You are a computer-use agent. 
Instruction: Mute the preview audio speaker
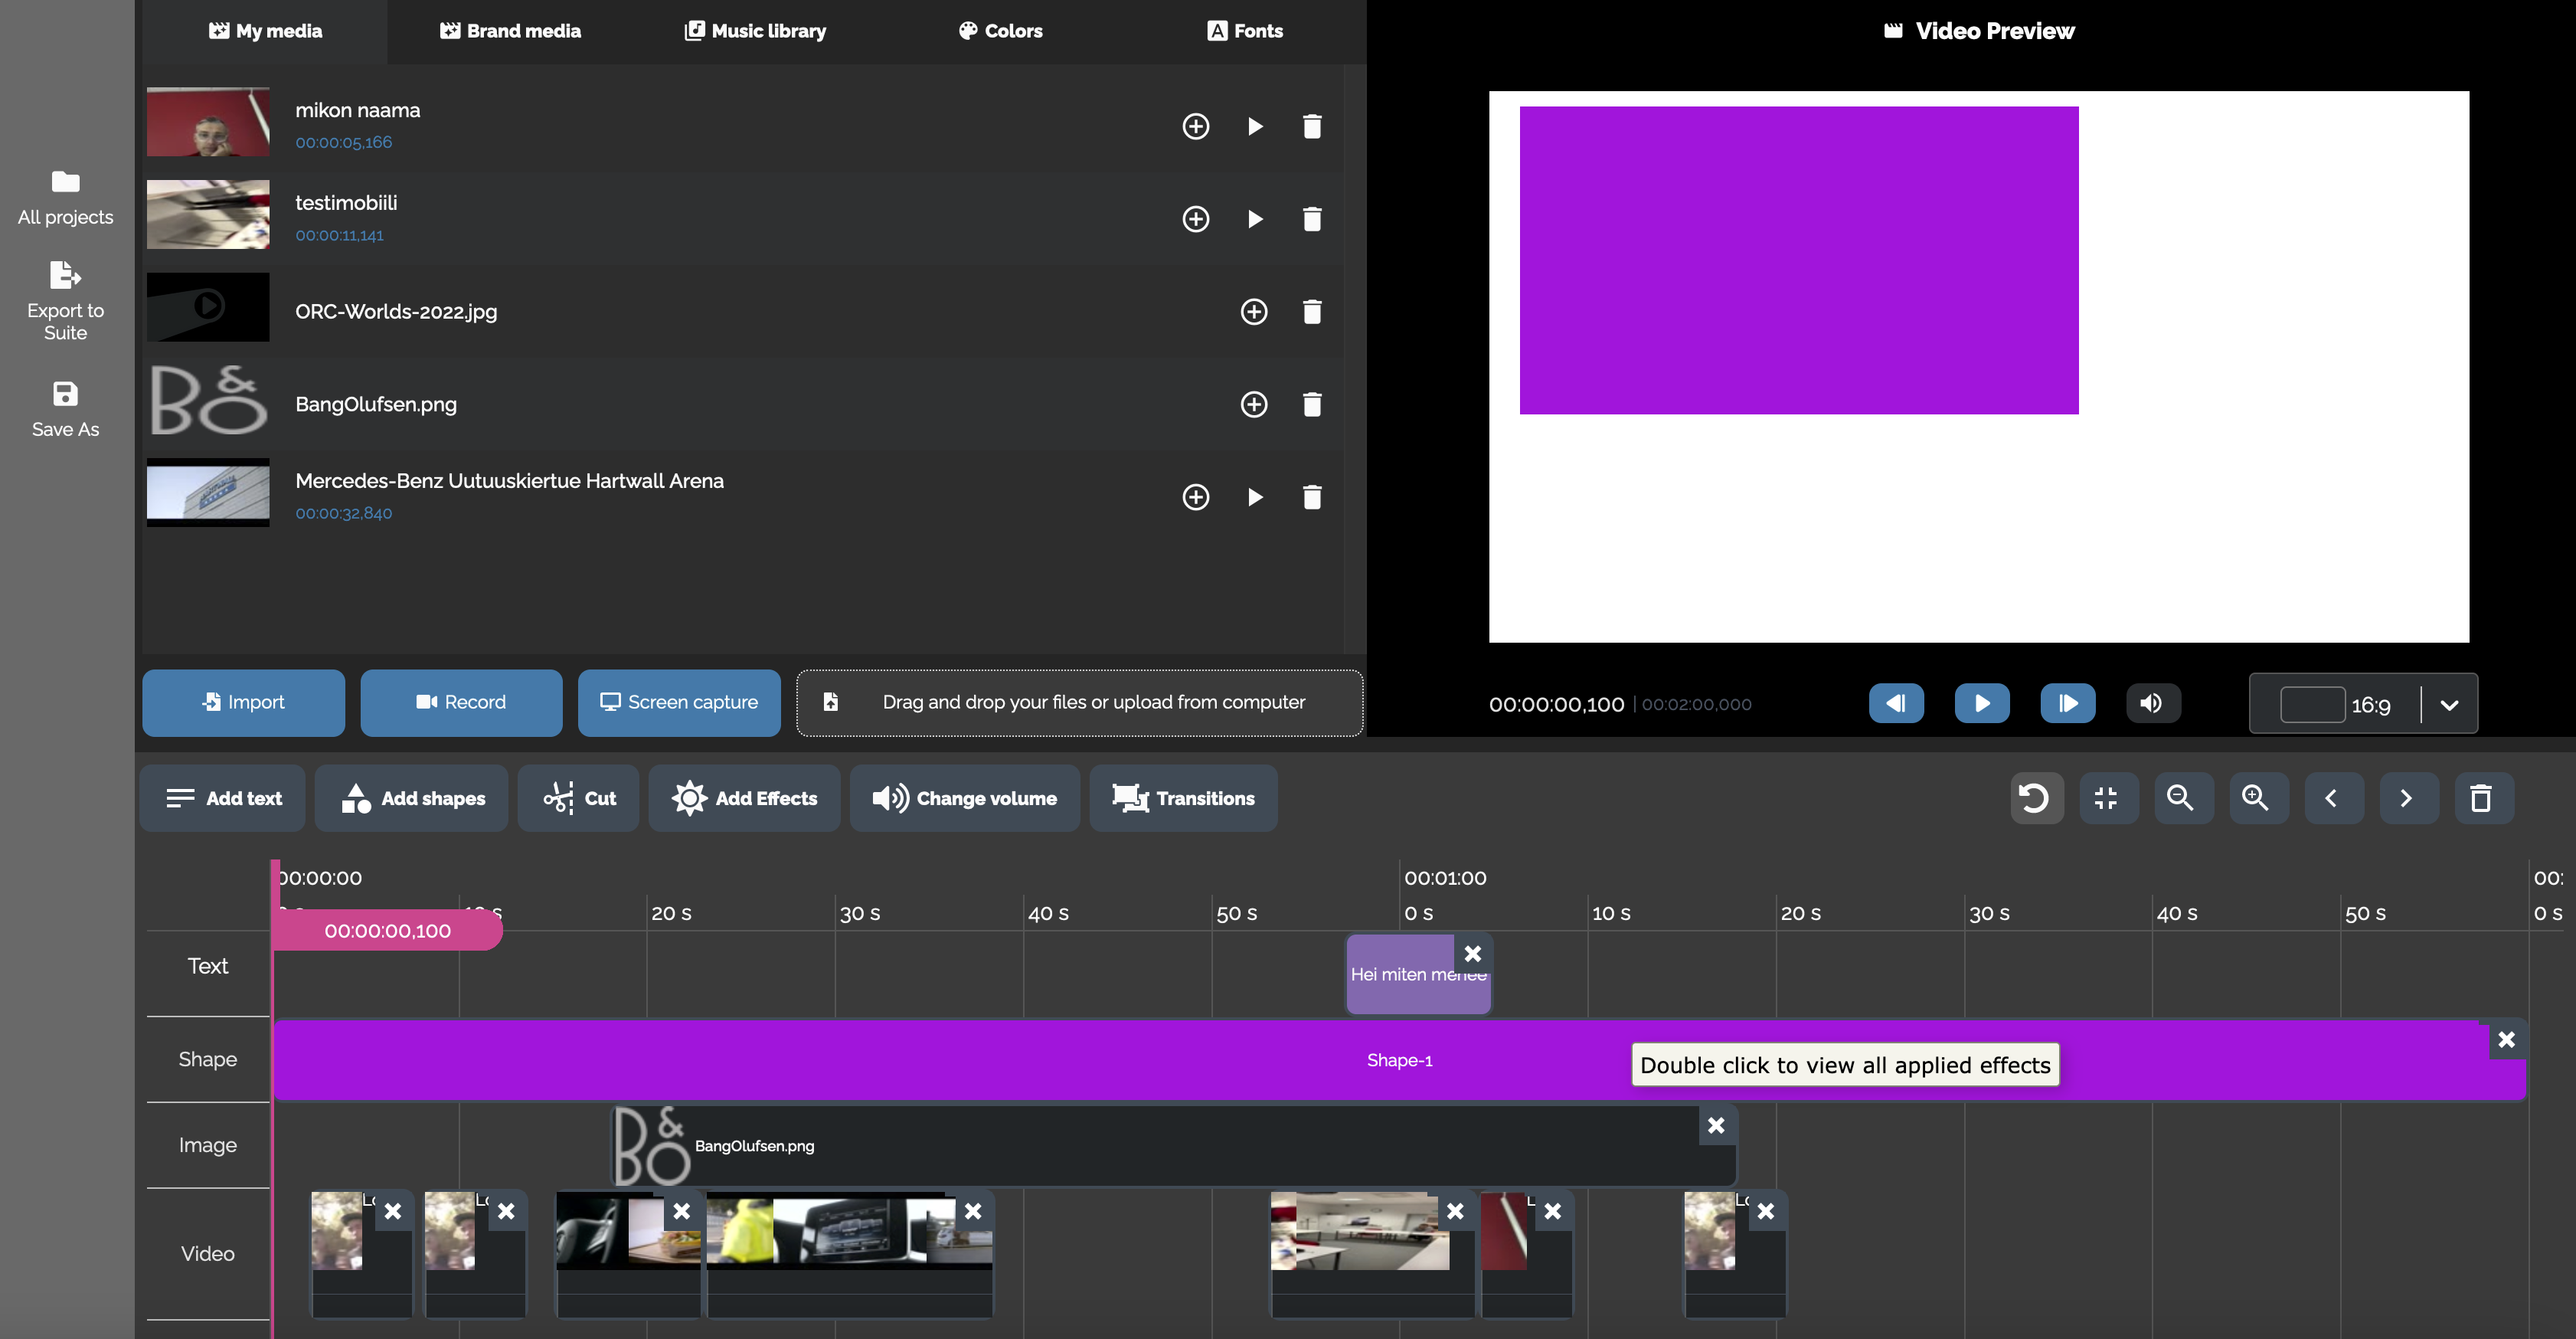[2151, 703]
